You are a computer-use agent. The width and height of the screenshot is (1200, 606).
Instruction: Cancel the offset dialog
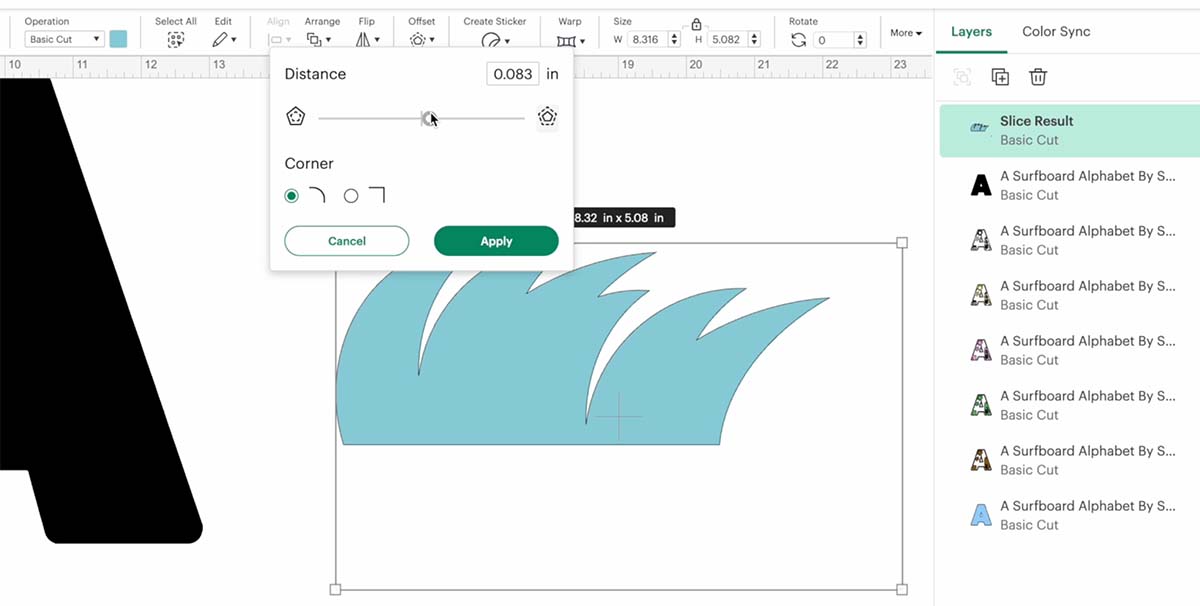347,241
